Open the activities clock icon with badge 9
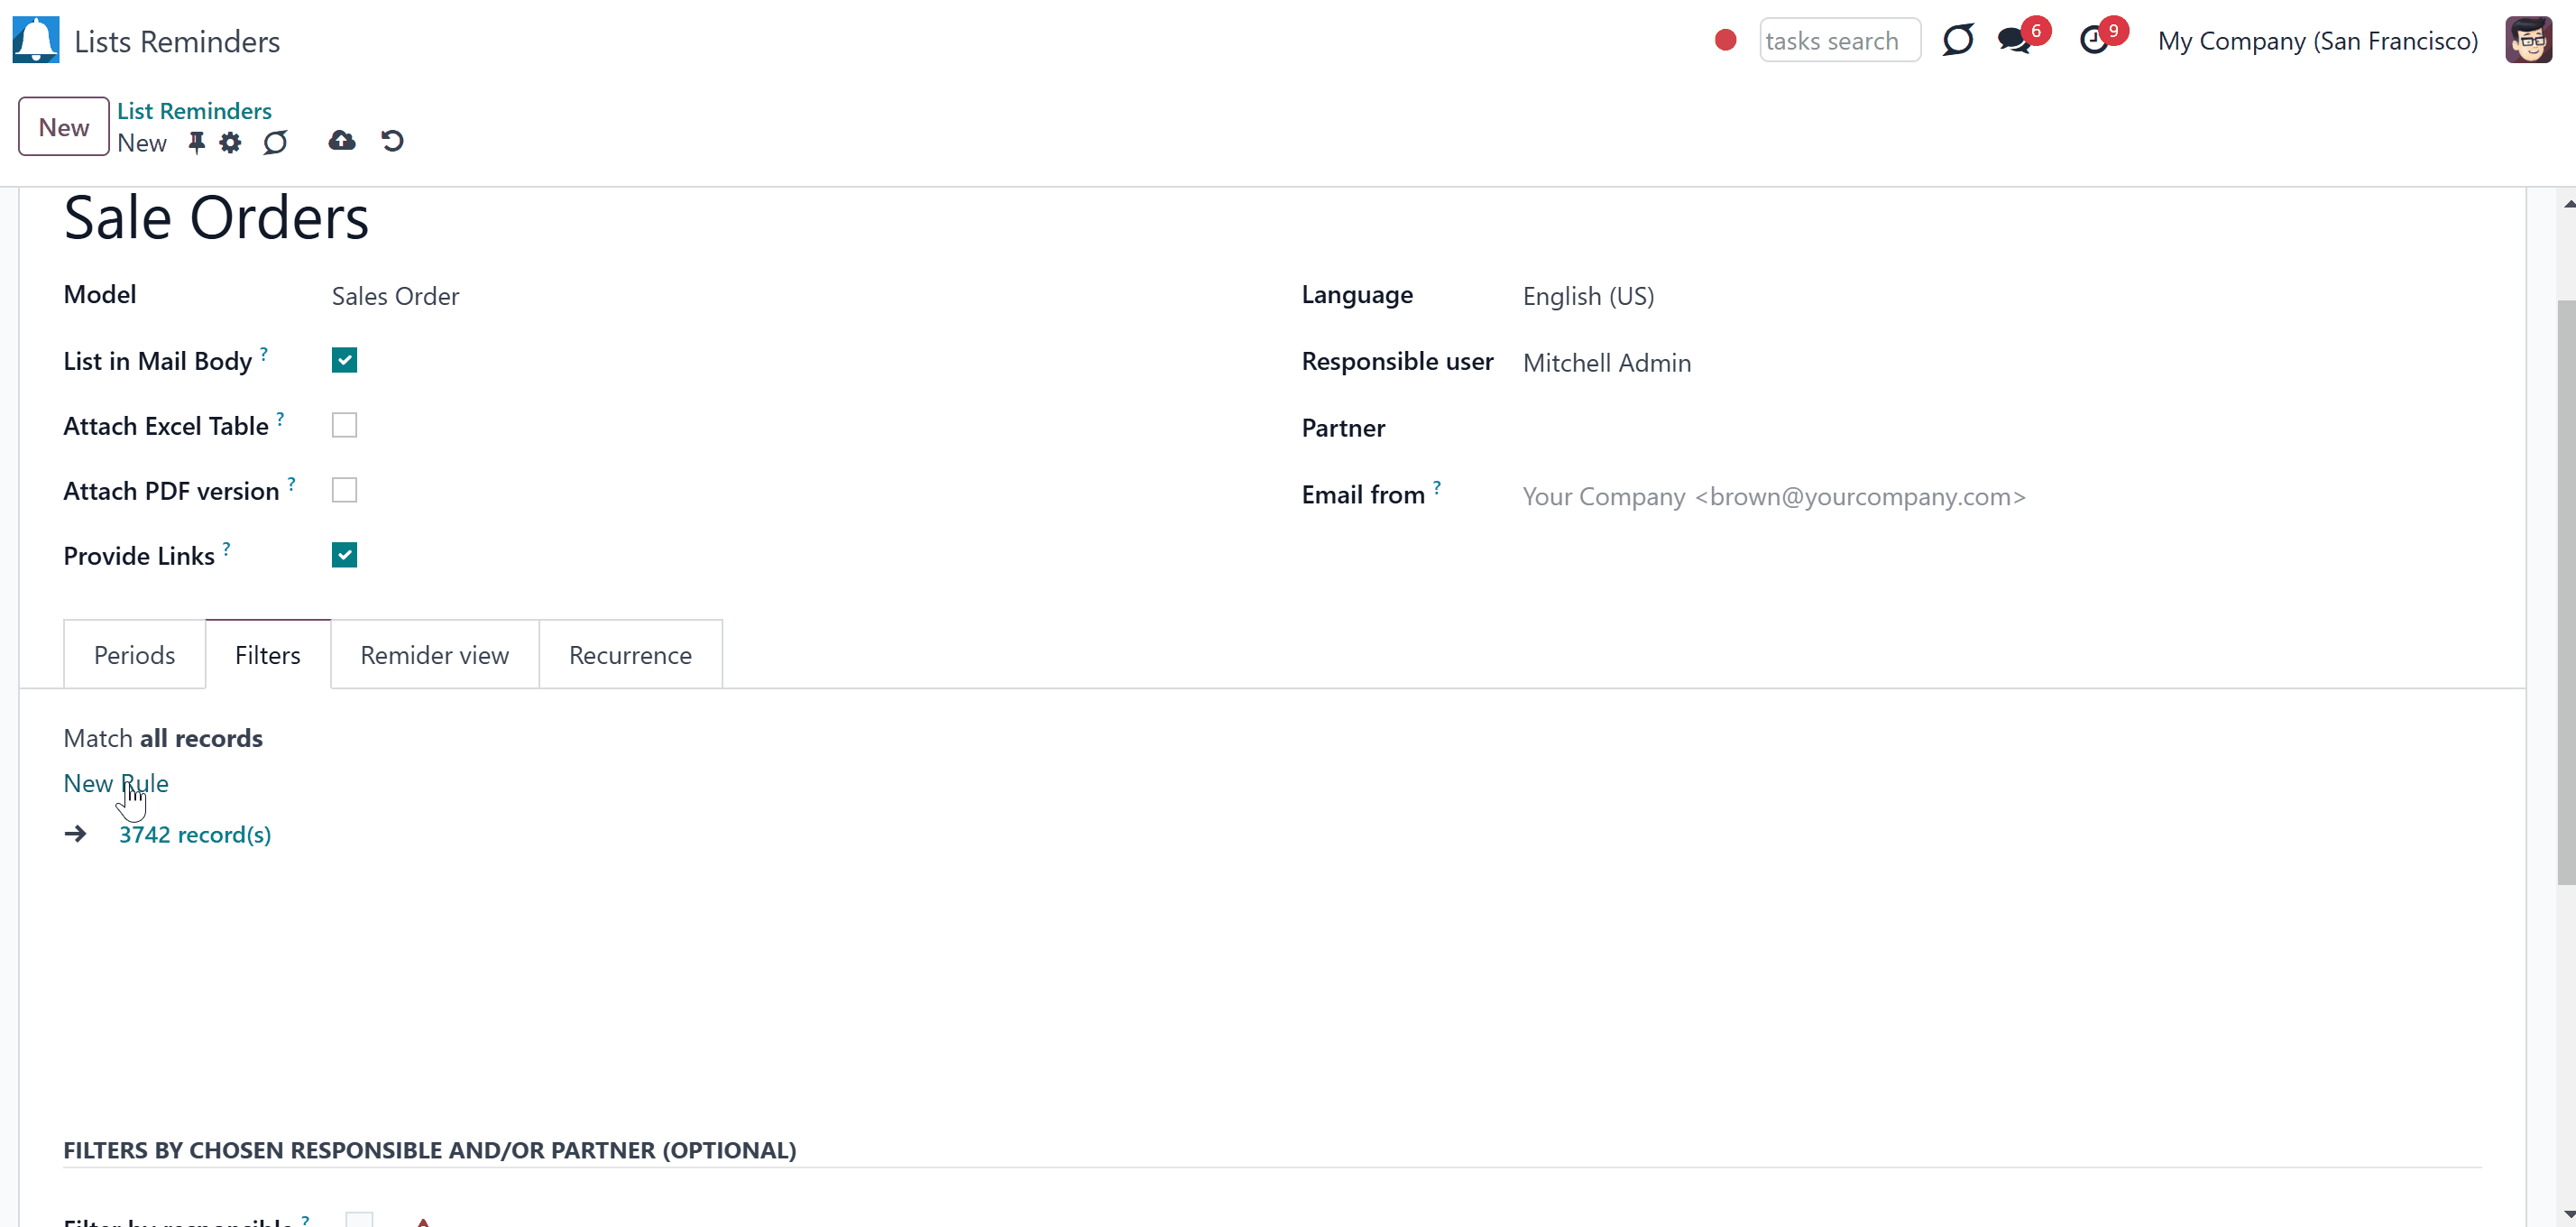This screenshot has height=1227, width=2576. 2094,41
